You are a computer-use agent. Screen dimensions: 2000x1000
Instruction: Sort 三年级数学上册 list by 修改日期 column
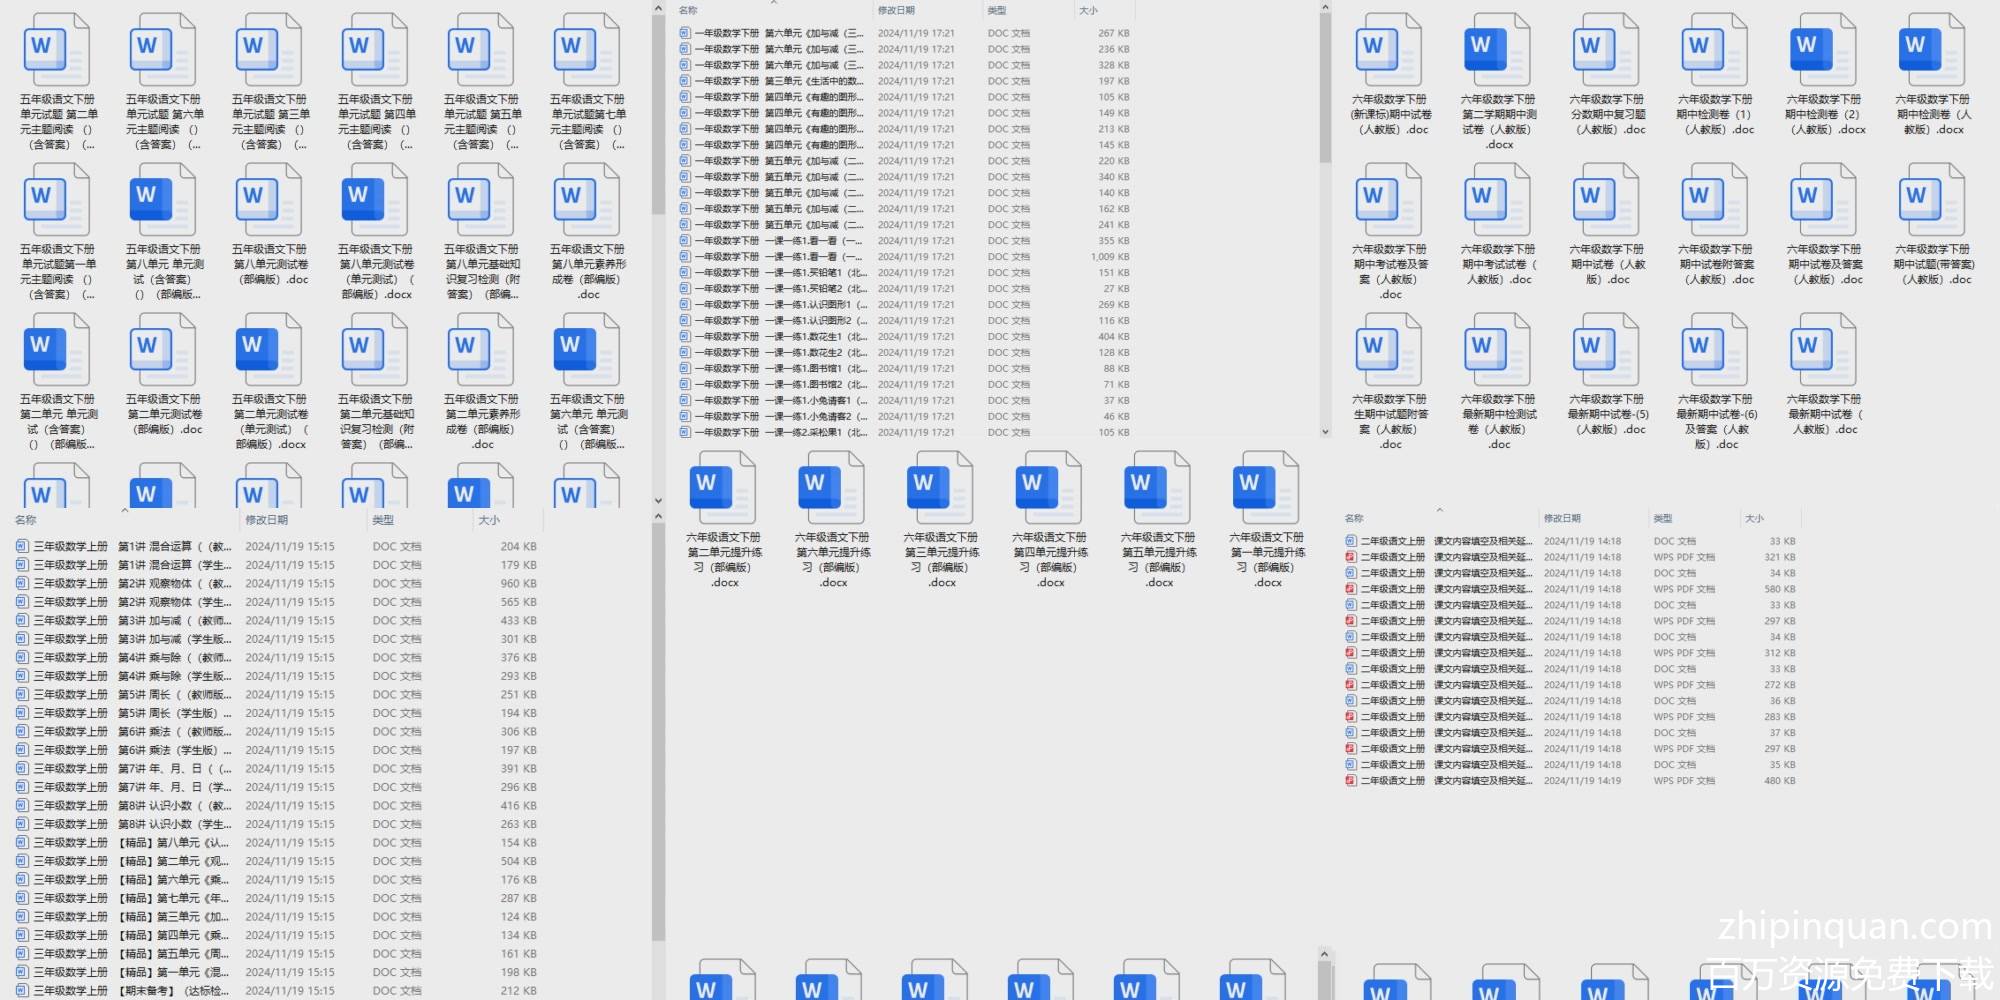[267, 520]
